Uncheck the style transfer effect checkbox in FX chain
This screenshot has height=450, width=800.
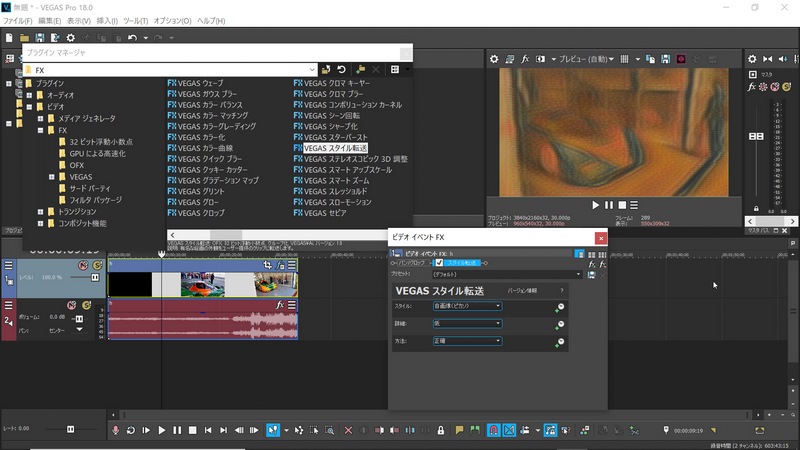click(x=439, y=263)
